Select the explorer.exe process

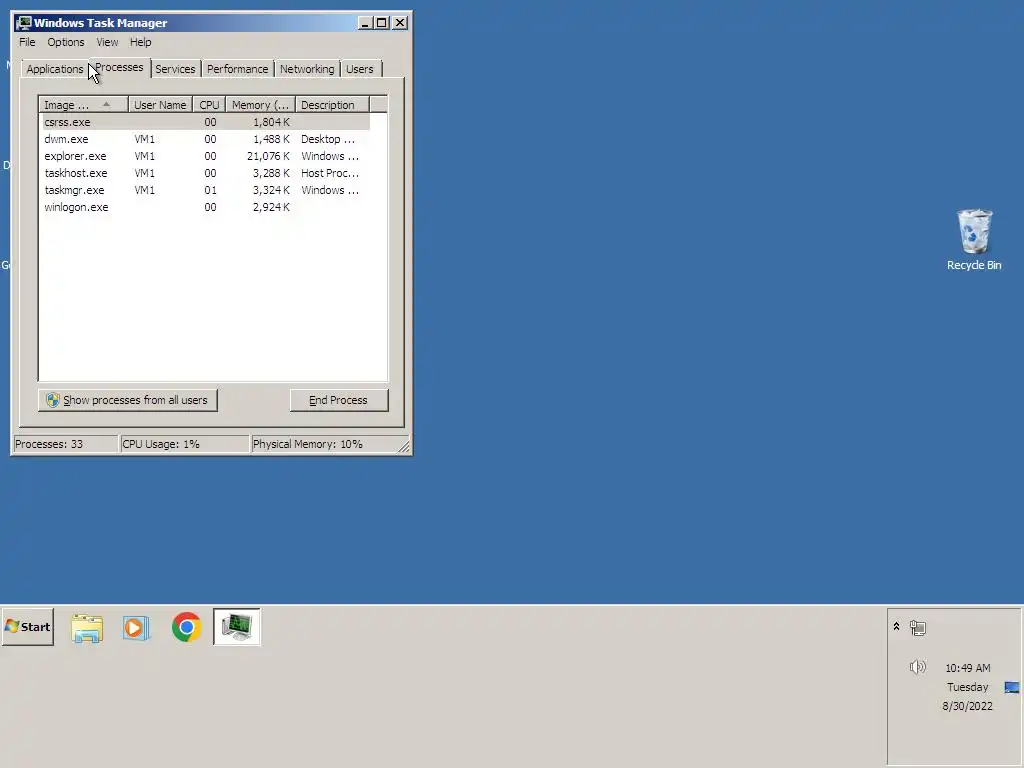coord(206,156)
